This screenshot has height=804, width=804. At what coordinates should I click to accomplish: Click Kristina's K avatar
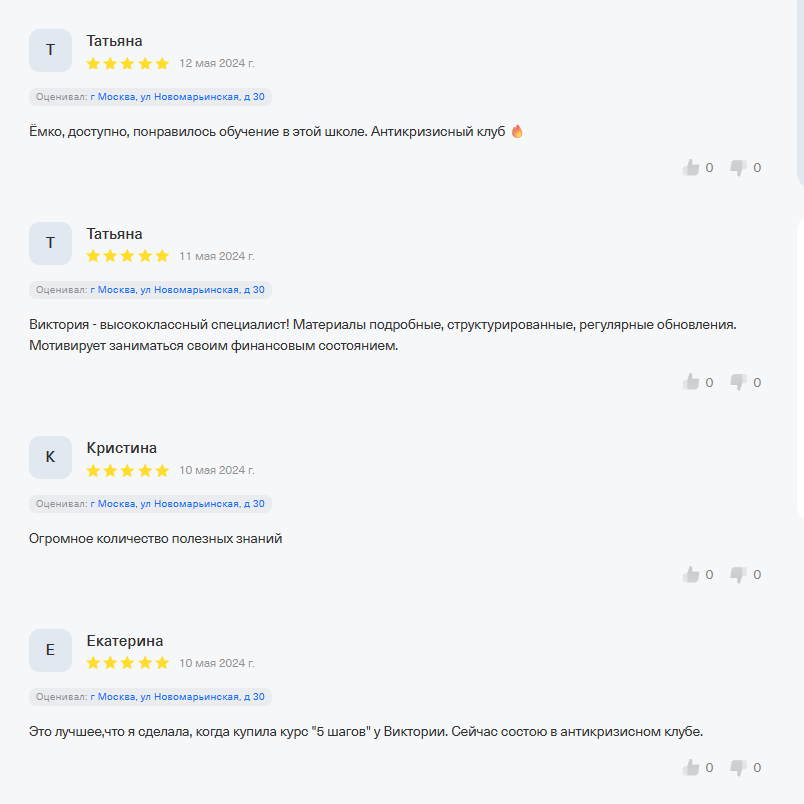pyautogui.click(x=50, y=457)
